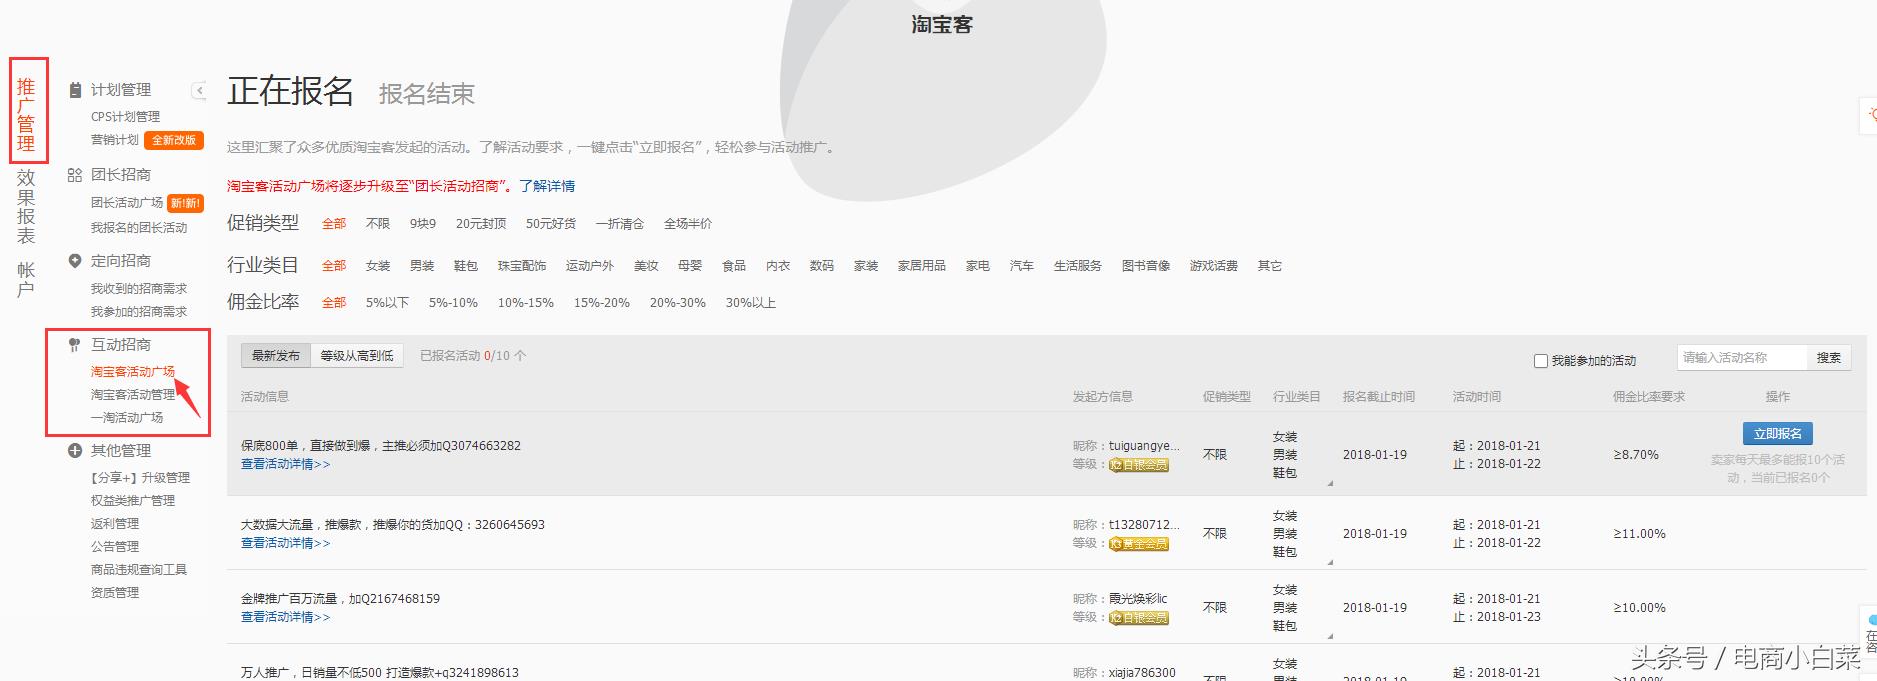Open 淘宝客活动广场 in sidebar
Viewport: 1877px width, 681px height.
point(133,372)
